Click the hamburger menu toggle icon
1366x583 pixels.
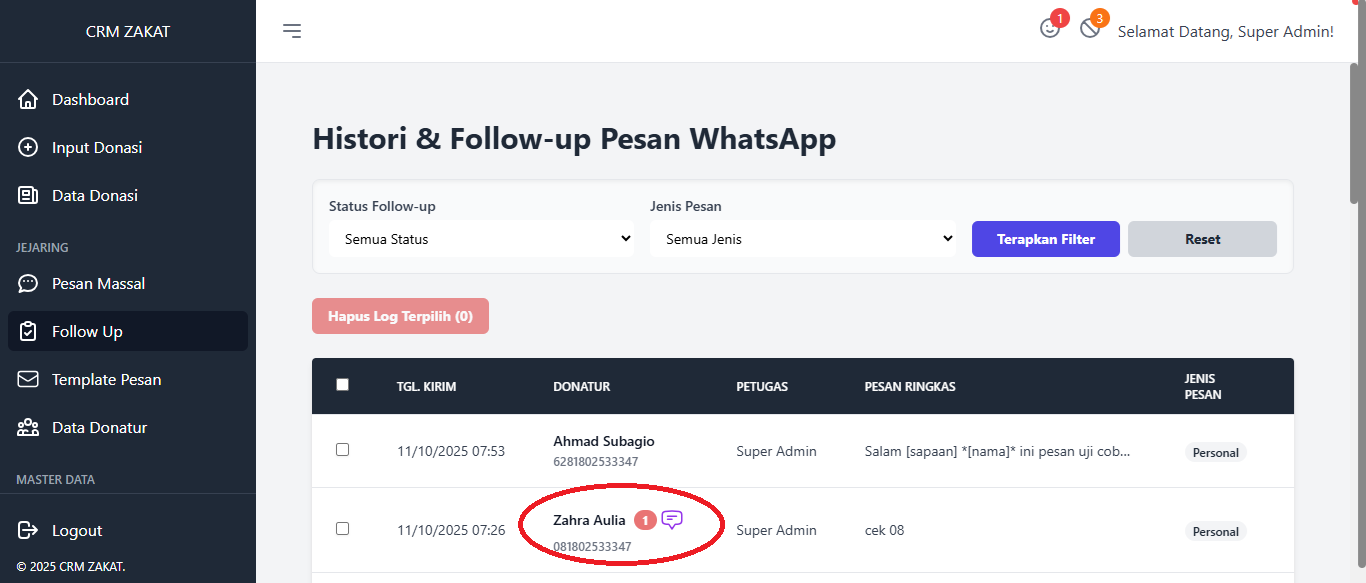click(292, 31)
